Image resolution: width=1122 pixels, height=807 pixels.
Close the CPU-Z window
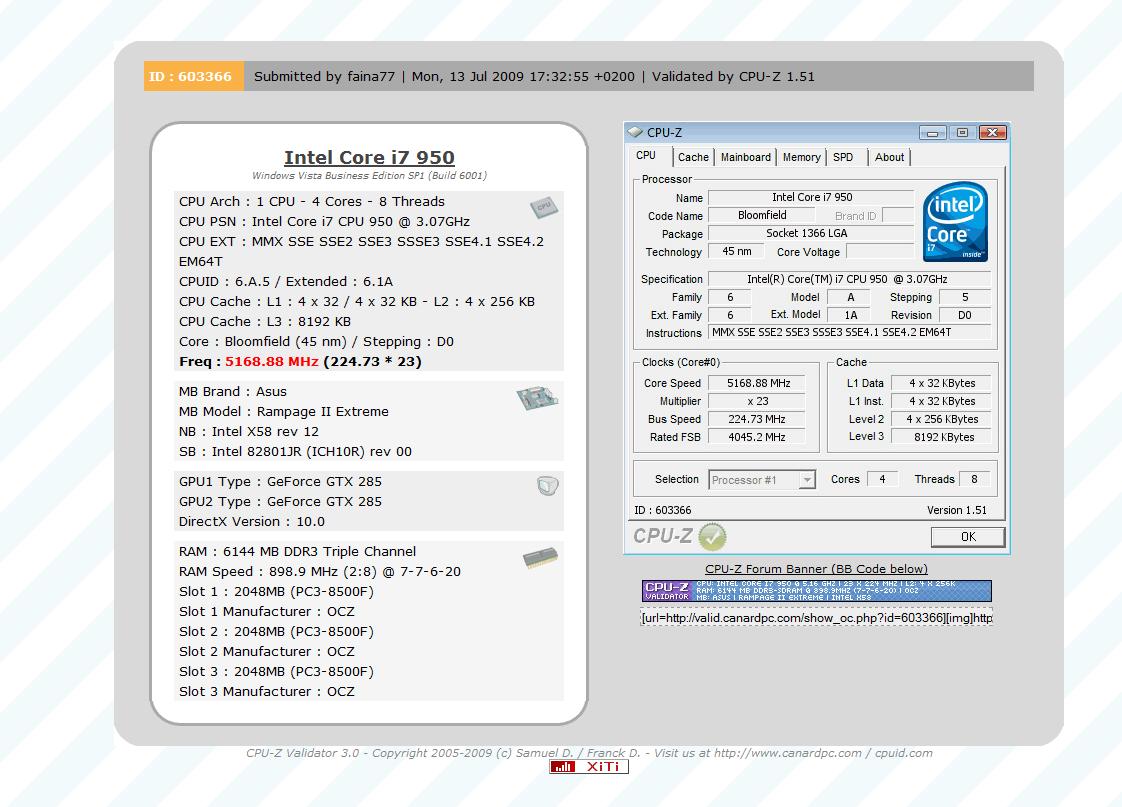pos(993,132)
